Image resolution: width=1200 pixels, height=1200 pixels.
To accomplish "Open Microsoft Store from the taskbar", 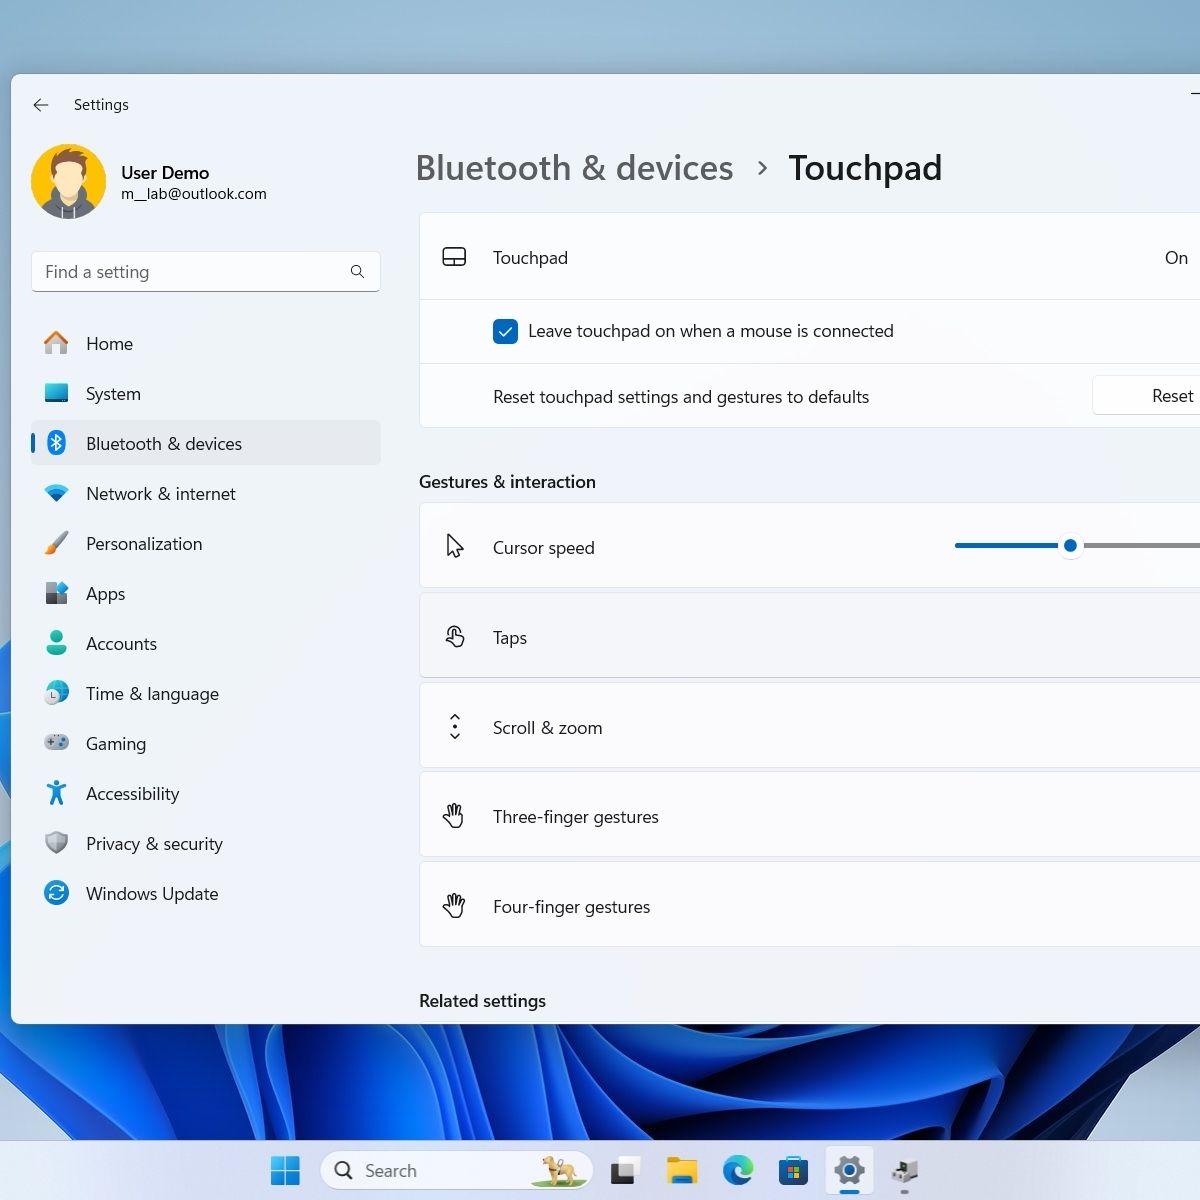I will tap(793, 1170).
